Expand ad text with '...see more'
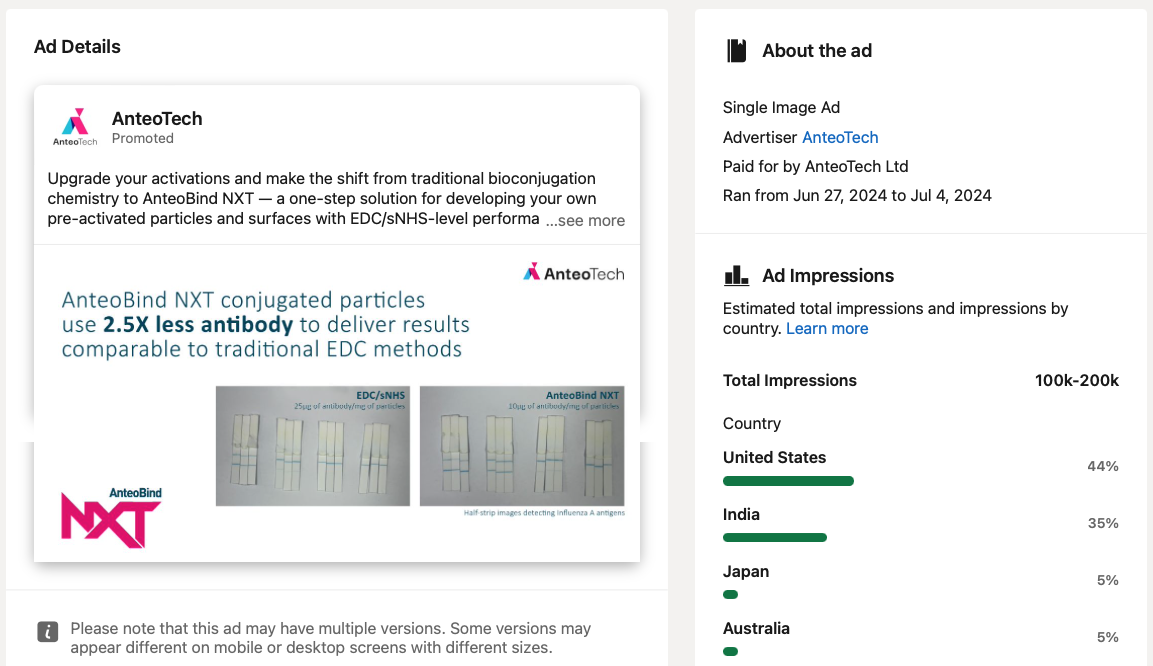1153x666 pixels. pyautogui.click(x=585, y=221)
